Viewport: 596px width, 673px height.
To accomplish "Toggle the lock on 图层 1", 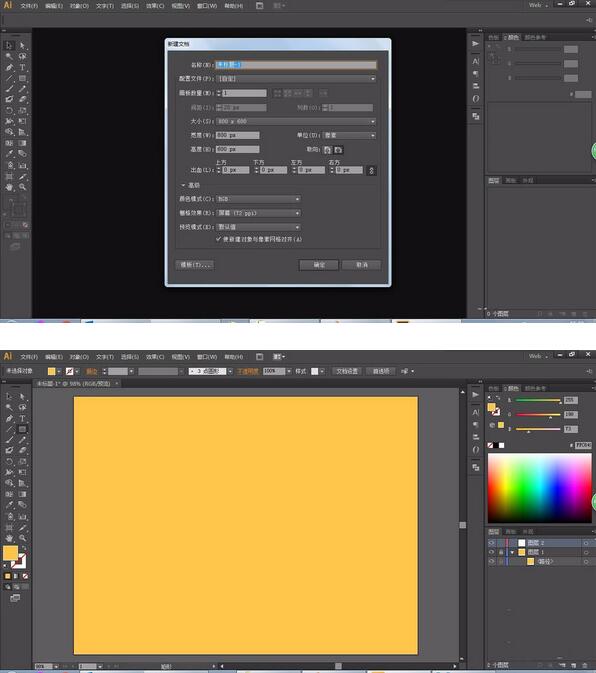I will (x=501, y=552).
